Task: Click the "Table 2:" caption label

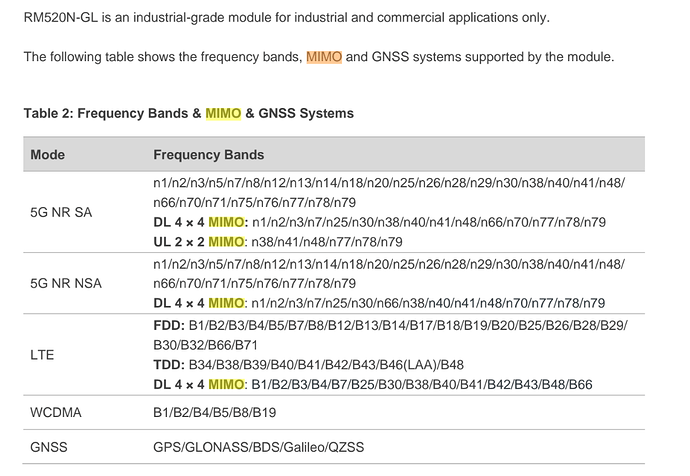Action: pos(50,113)
